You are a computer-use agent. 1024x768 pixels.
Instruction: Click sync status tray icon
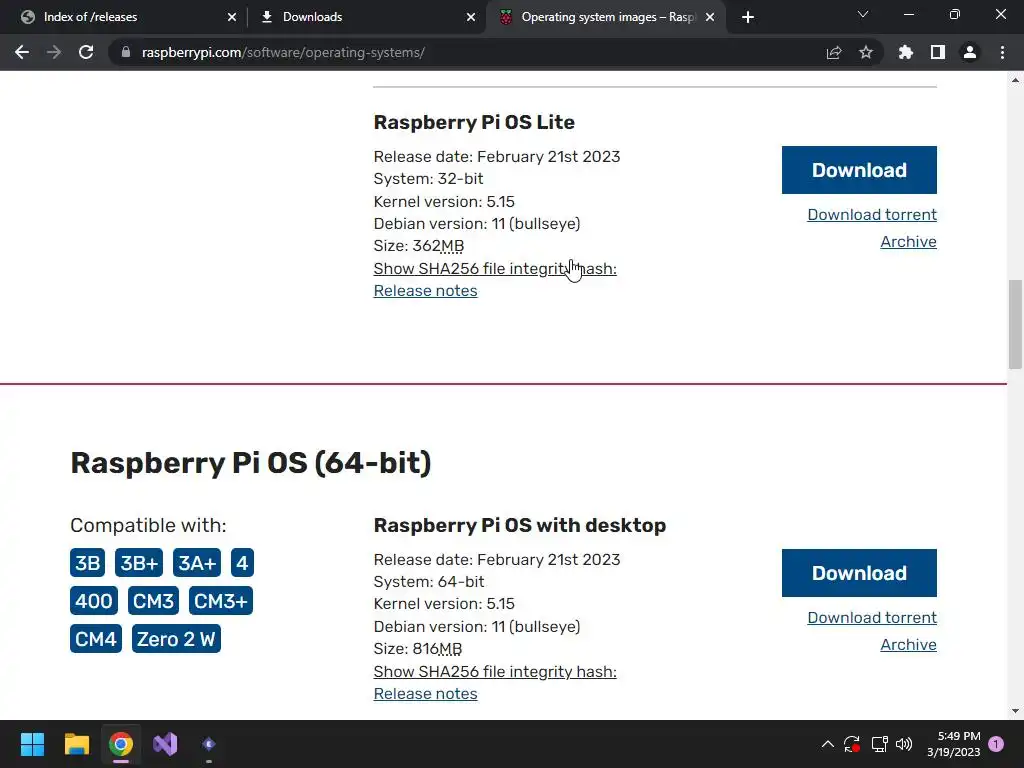click(852, 744)
